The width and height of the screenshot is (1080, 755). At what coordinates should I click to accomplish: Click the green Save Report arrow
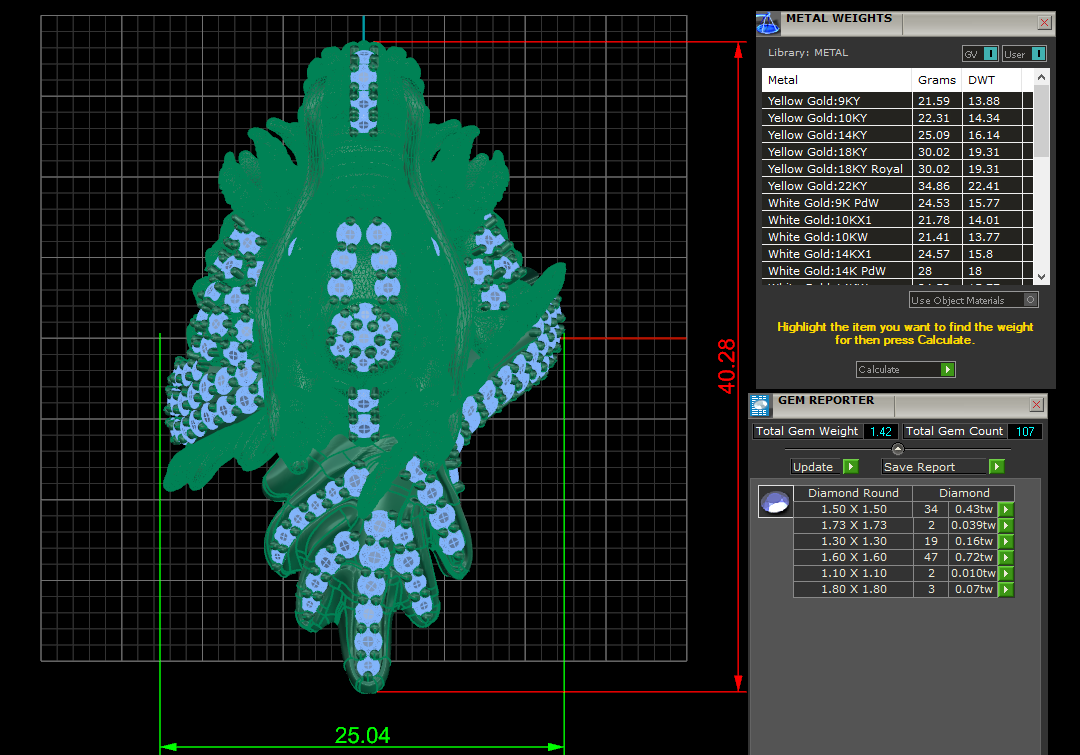996,467
